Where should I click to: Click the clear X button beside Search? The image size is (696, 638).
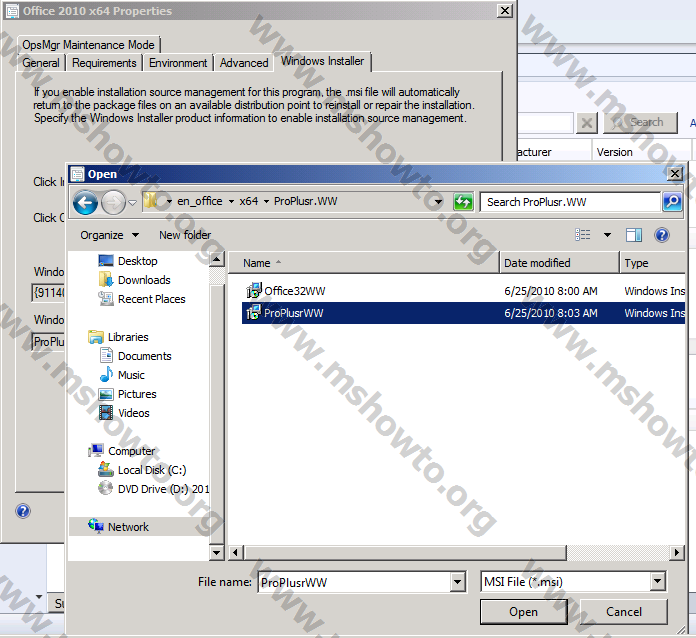586,123
